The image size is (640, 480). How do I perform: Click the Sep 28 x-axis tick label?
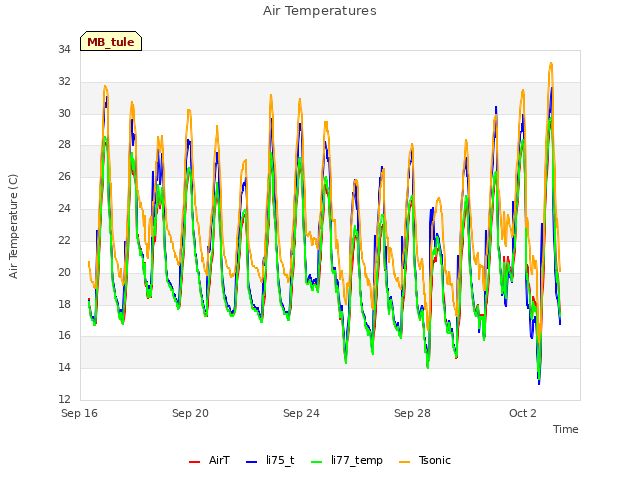(412, 413)
